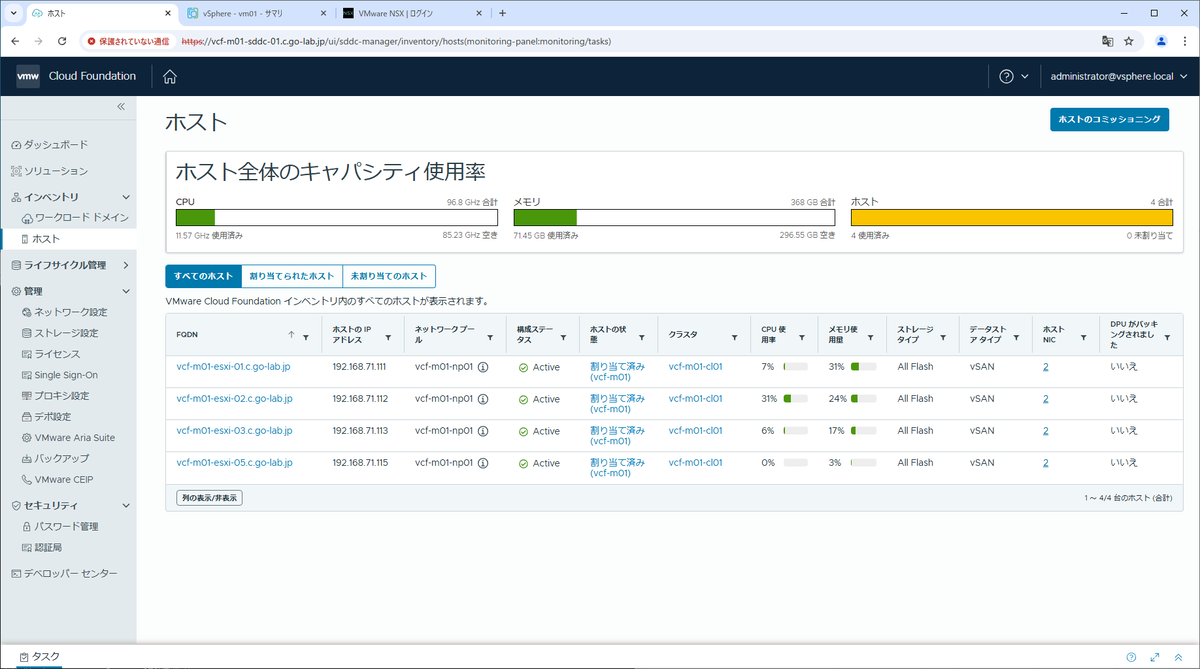Show network pool info for esxi-01 row
Image resolution: width=1200 pixels, height=669 pixels.
coord(483,367)
